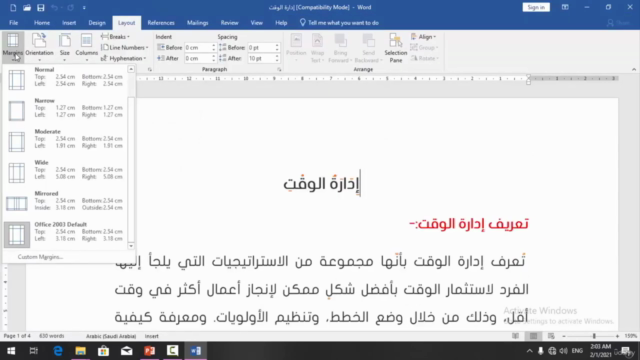Customize Quick Access Toolbar dropdown arrow
Screen dimensions: 640x360
click(84, 7)
